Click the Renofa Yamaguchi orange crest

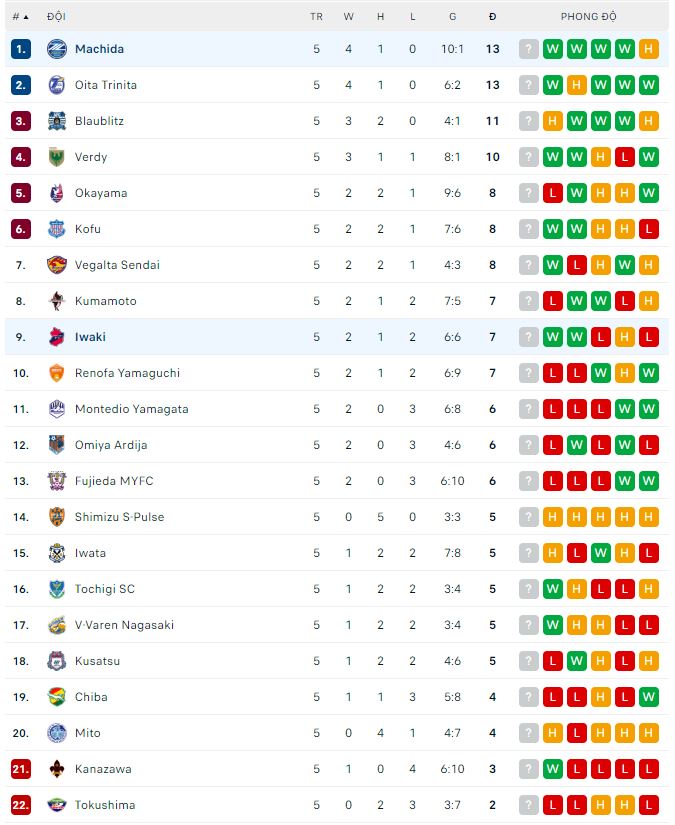click(56, 373)
